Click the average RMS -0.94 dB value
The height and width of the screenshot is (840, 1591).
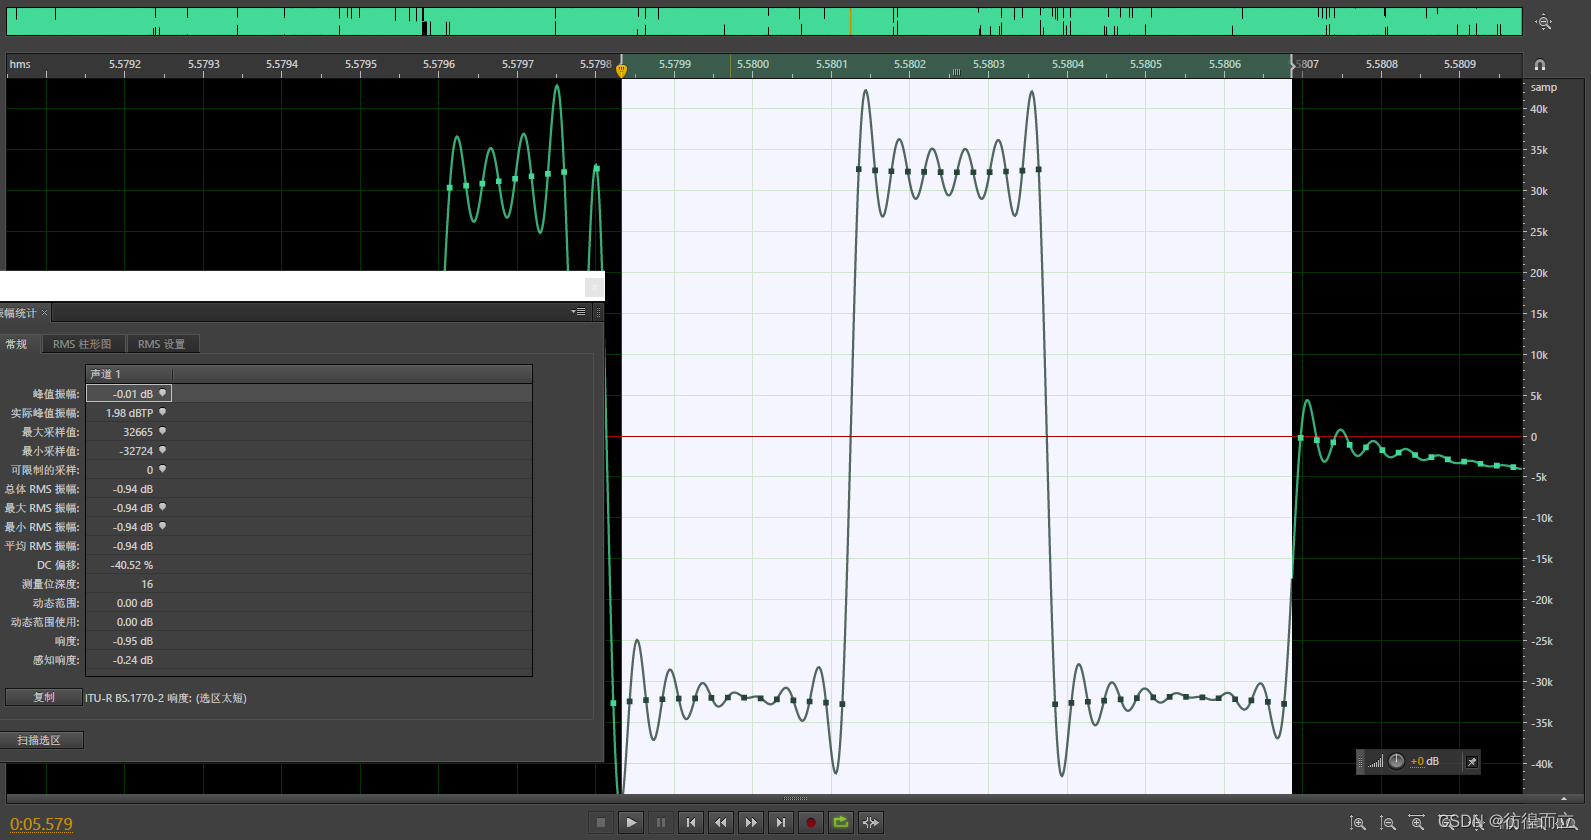pyautogui.click(x=133, y=546)
